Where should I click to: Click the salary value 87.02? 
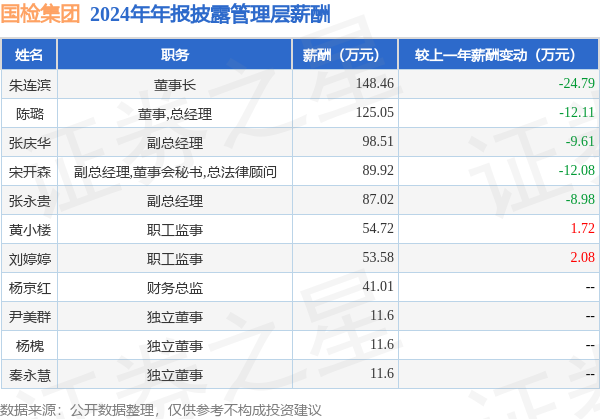coord(378,199)
